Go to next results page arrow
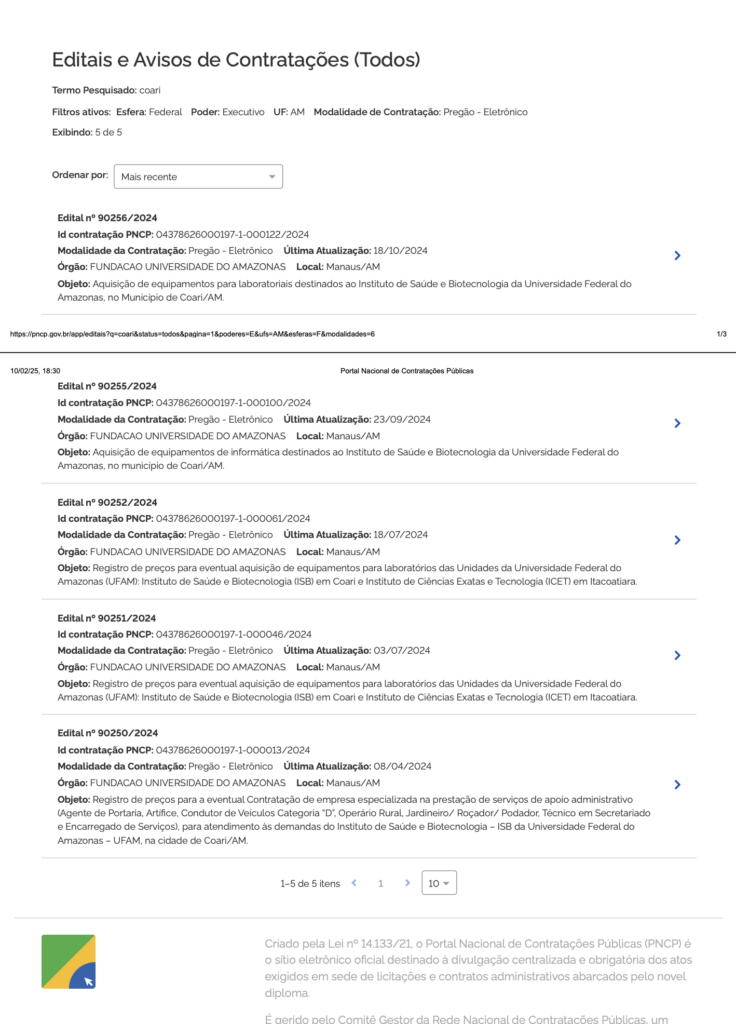 (407, 883)
